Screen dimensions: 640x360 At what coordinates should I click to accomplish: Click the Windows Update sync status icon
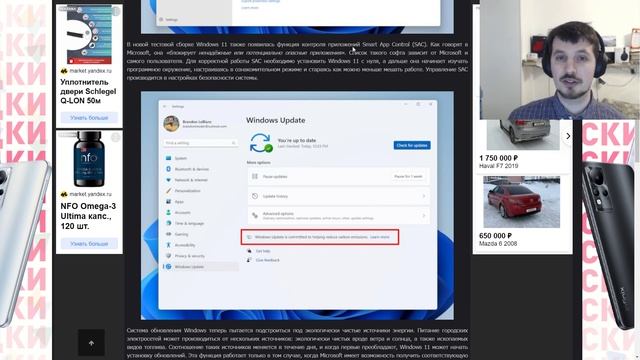pyautogui.click(x=261, y=143)
